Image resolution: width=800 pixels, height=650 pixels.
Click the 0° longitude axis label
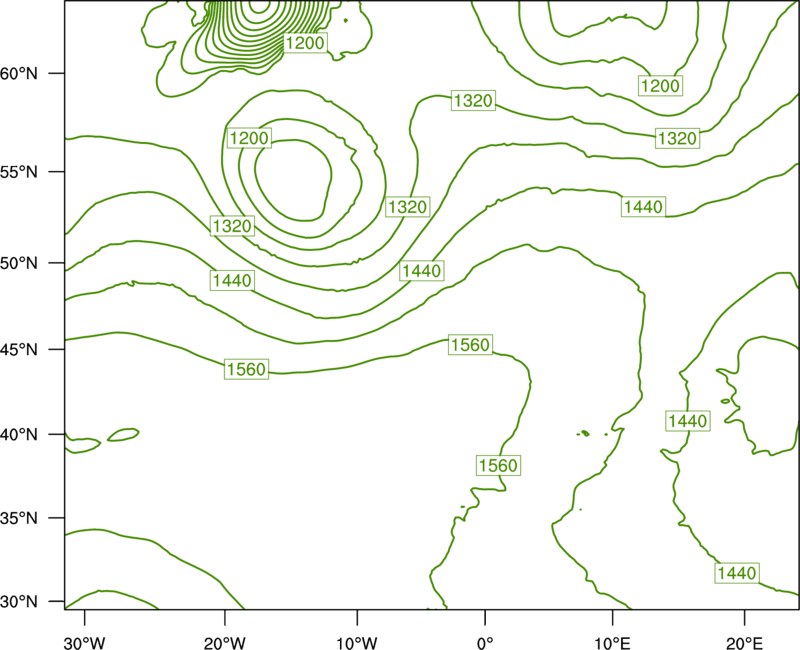[485, 642]
